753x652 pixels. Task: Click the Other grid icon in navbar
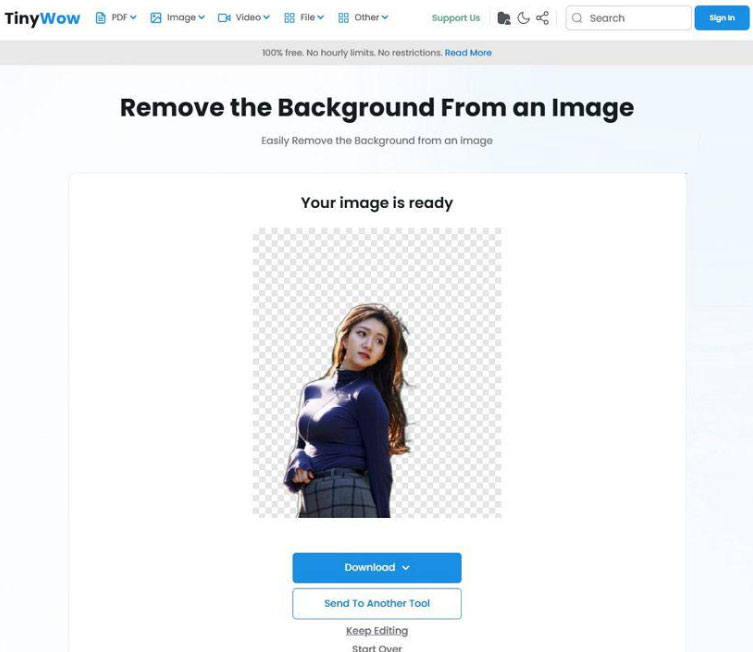(343, 18)
